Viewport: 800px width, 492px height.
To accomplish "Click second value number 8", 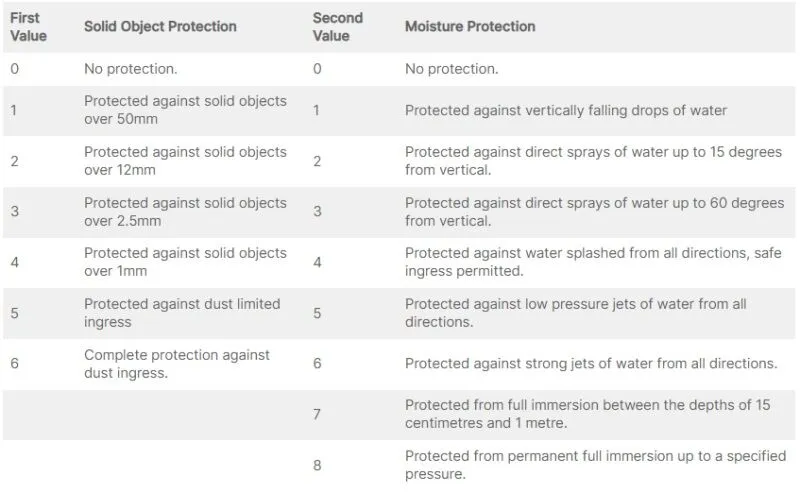I will (317, 465).
